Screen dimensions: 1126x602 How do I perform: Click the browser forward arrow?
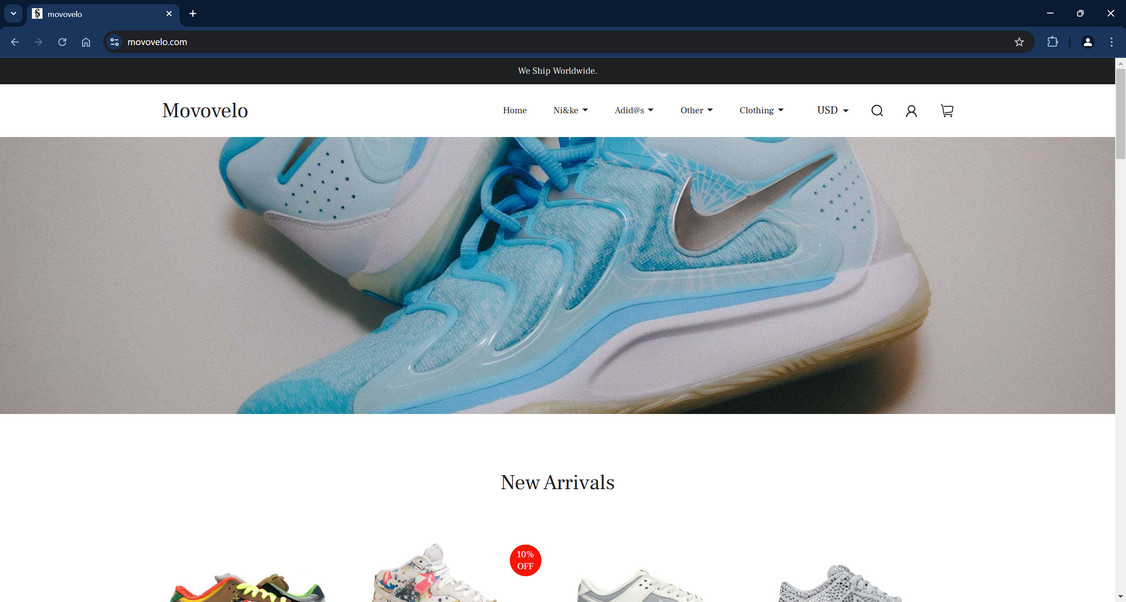coord(39,42)
